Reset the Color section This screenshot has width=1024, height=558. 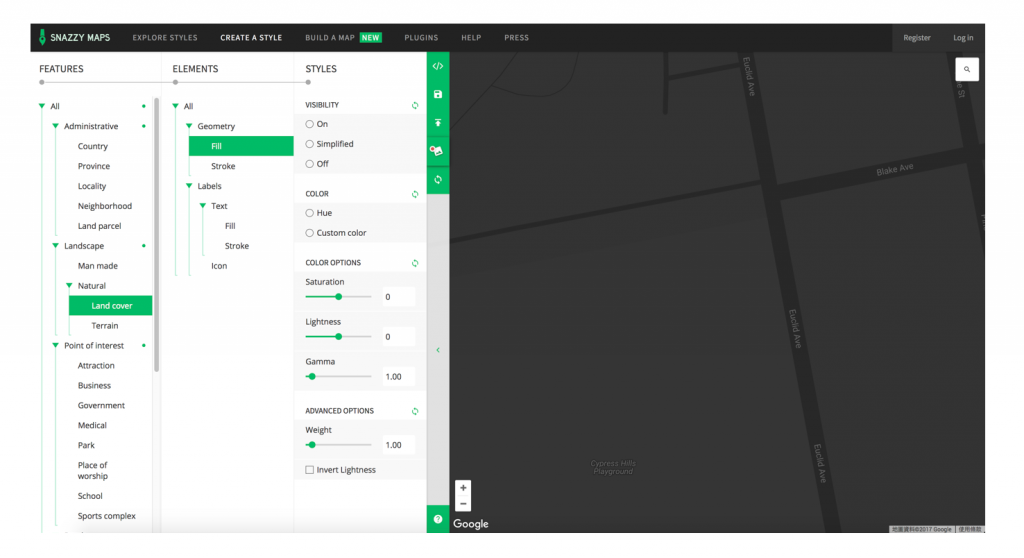(415, 194)
